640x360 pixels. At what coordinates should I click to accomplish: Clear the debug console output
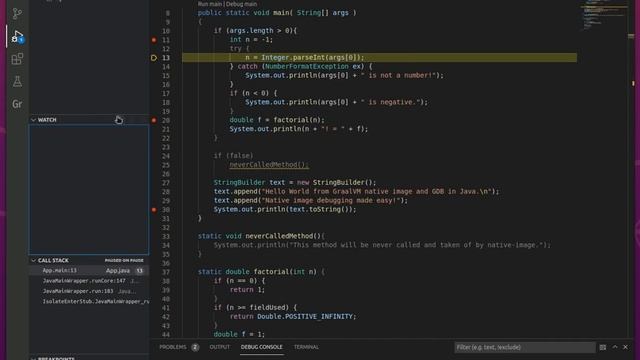point(603,347)
